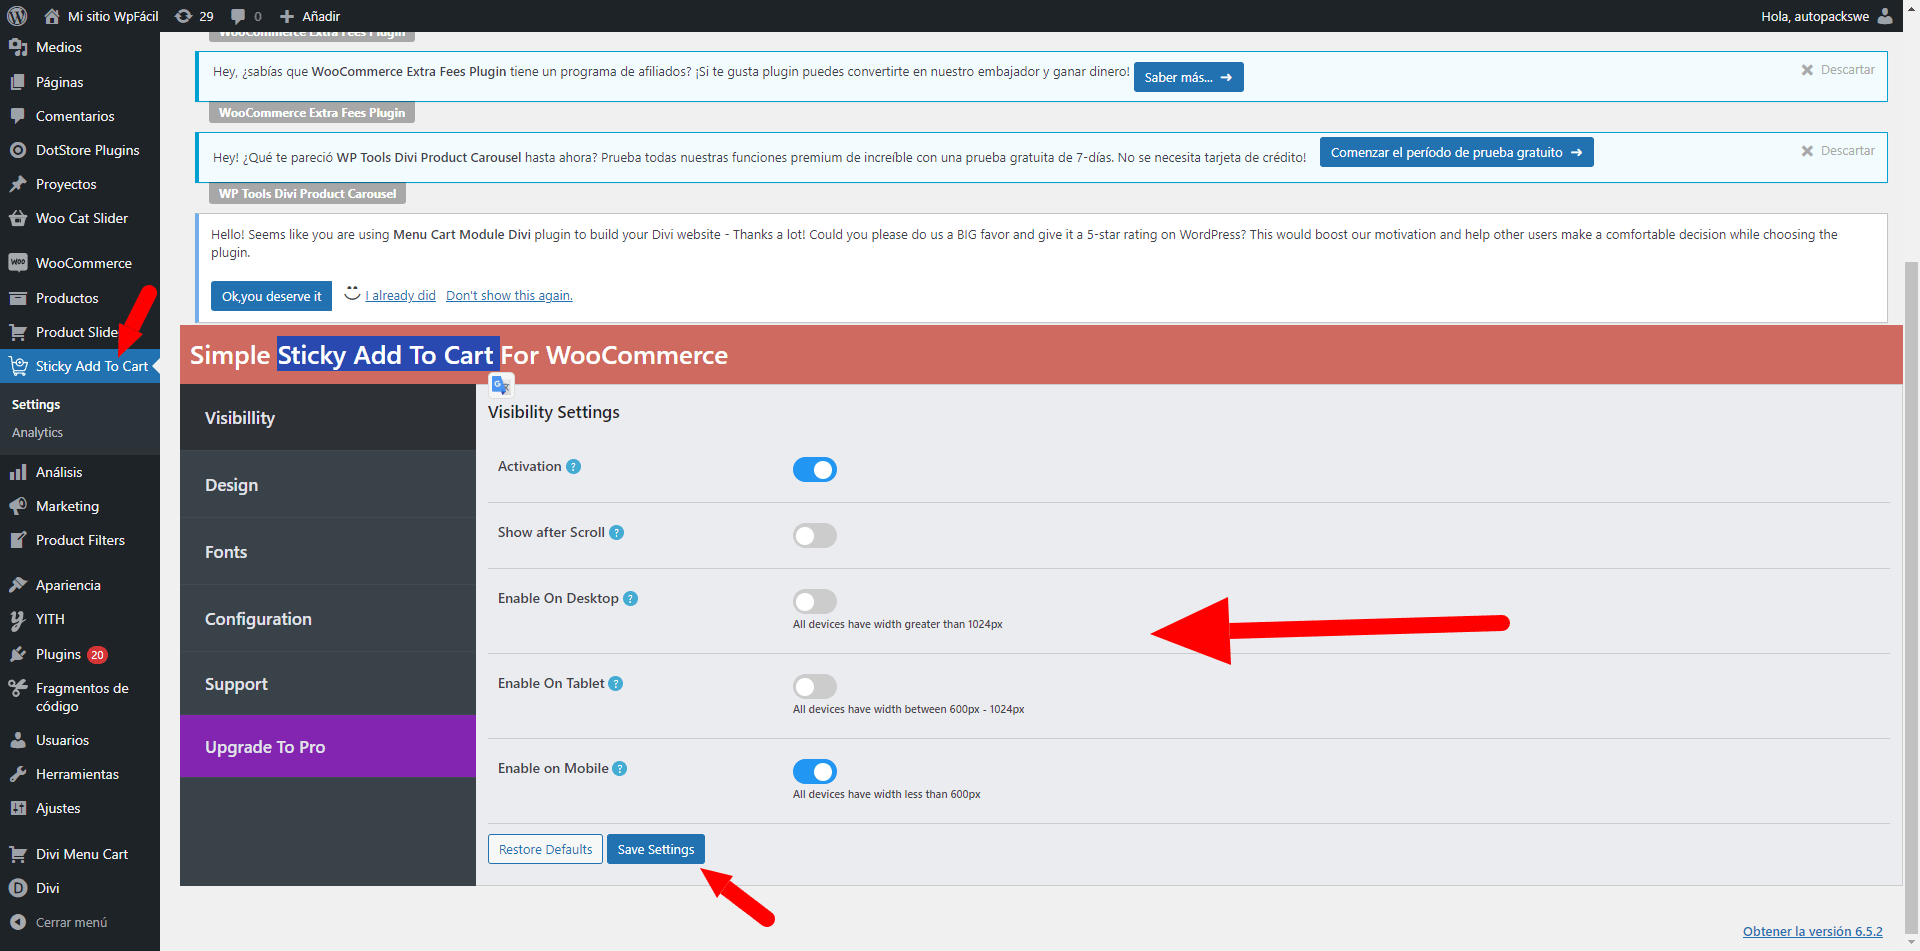This screenshot has width=1920, height=951.
Task: Open help icon beside Show after Scroll
Action: tap(616, 533)
